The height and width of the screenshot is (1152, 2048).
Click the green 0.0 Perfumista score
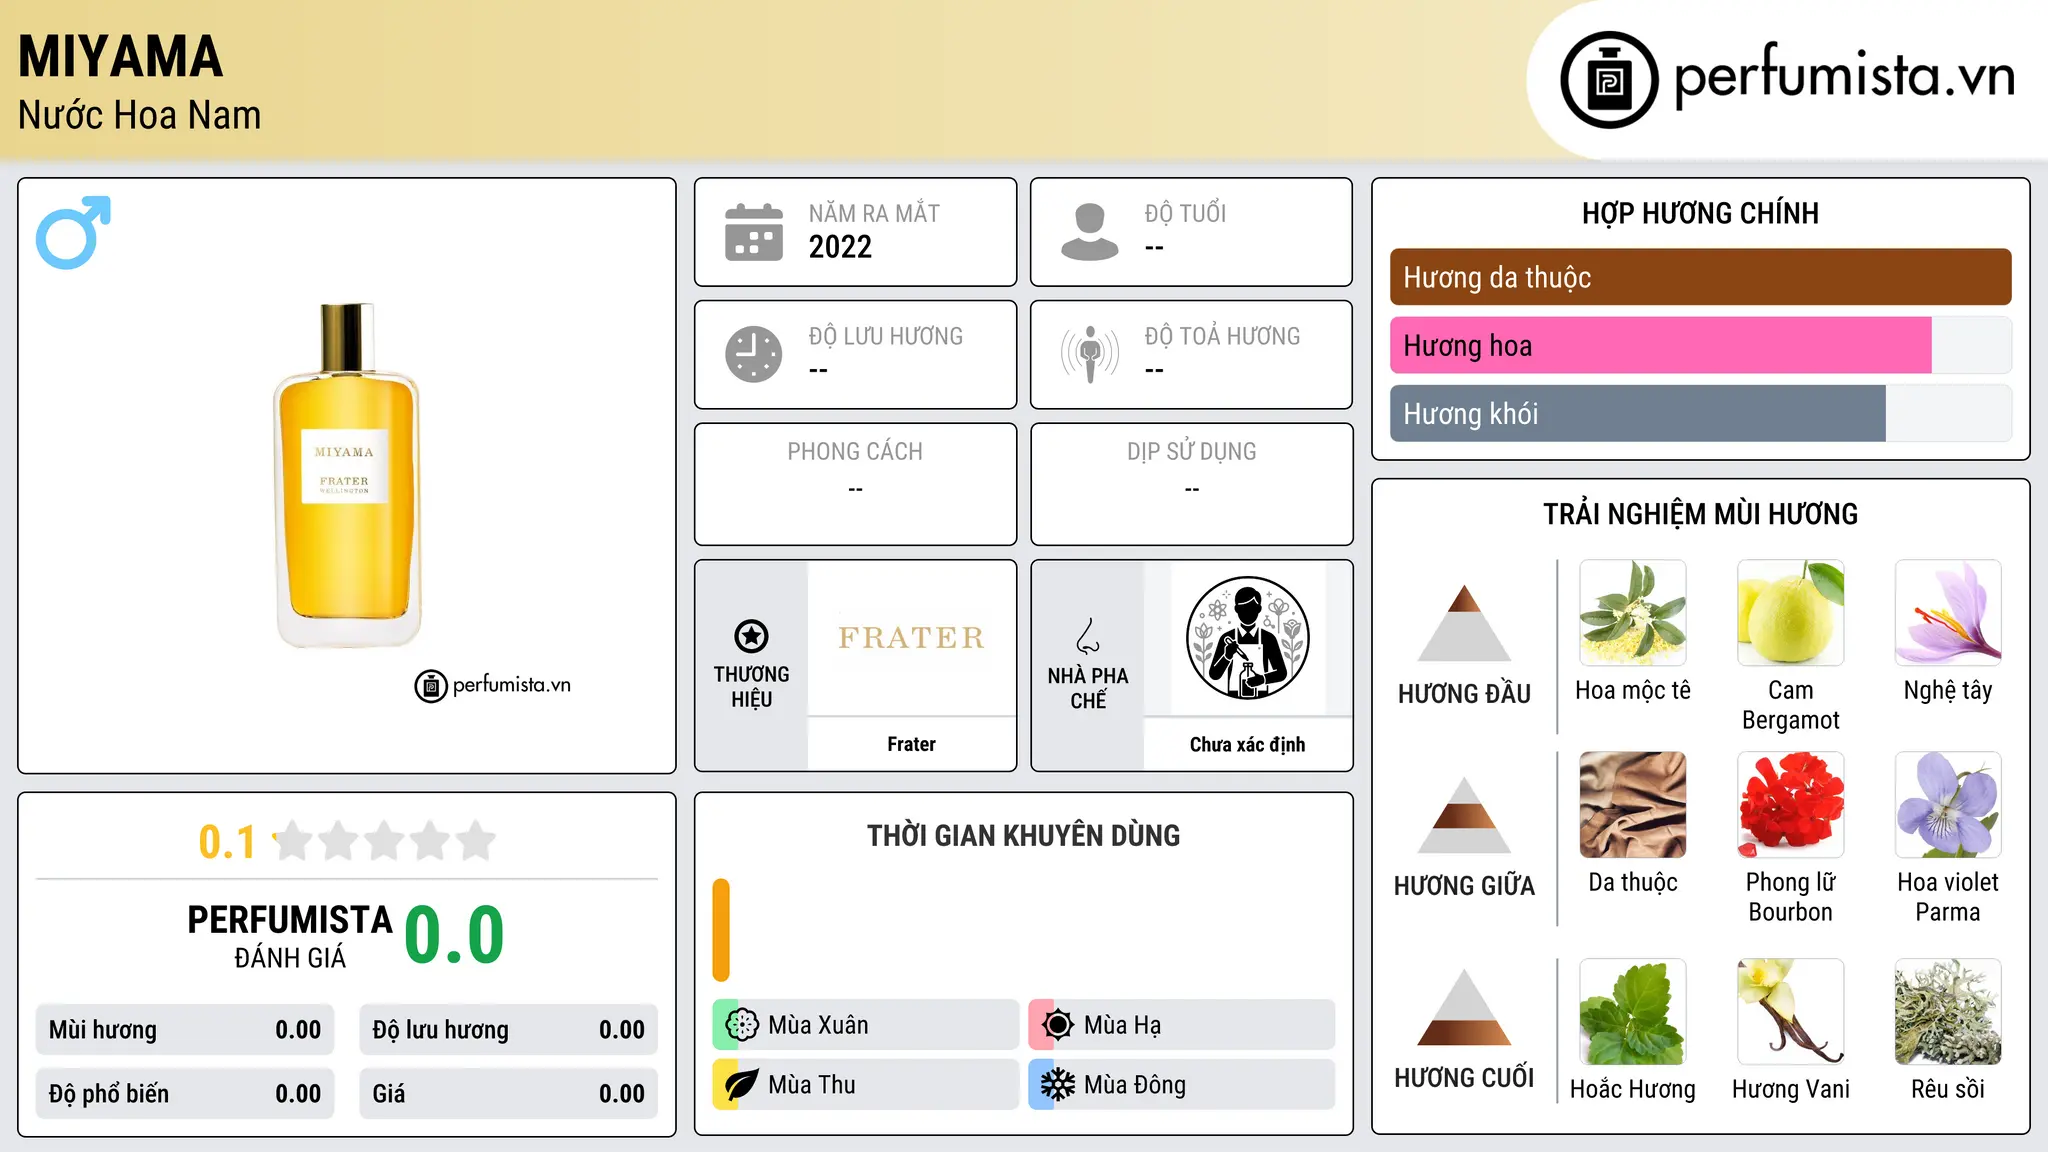(x=454, y=935)
